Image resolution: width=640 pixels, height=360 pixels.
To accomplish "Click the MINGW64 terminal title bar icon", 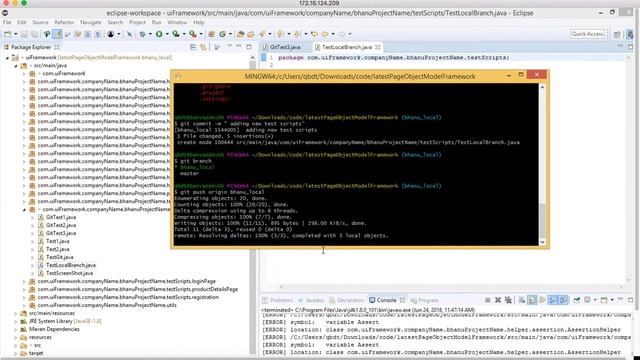I will [x=178, y=76].
